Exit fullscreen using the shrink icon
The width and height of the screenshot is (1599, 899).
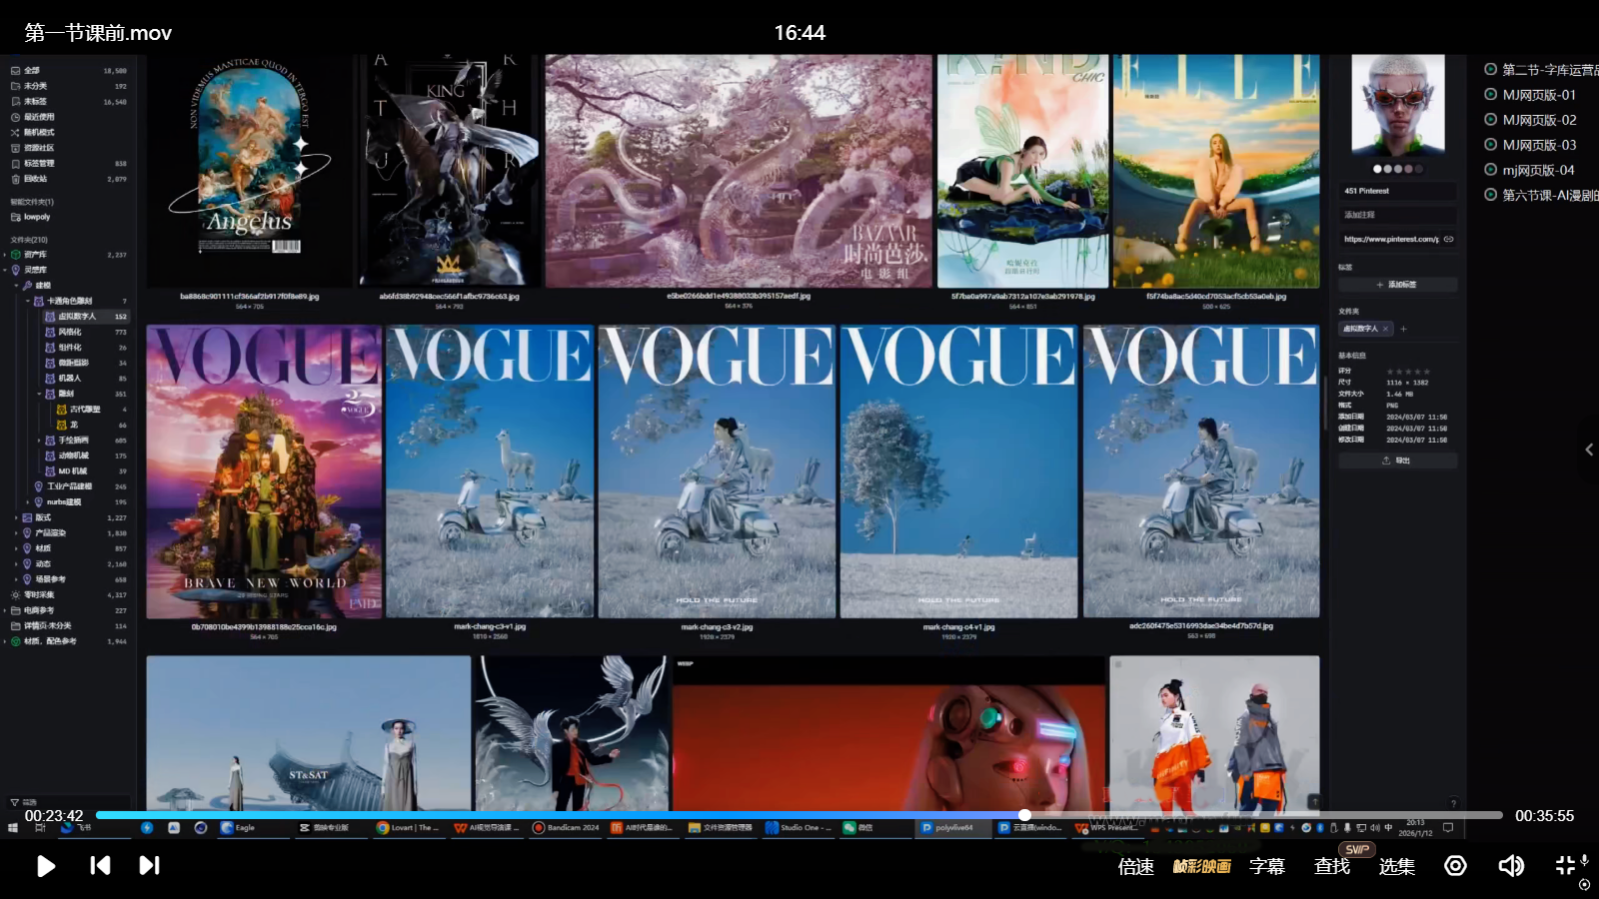(1565, 866)
